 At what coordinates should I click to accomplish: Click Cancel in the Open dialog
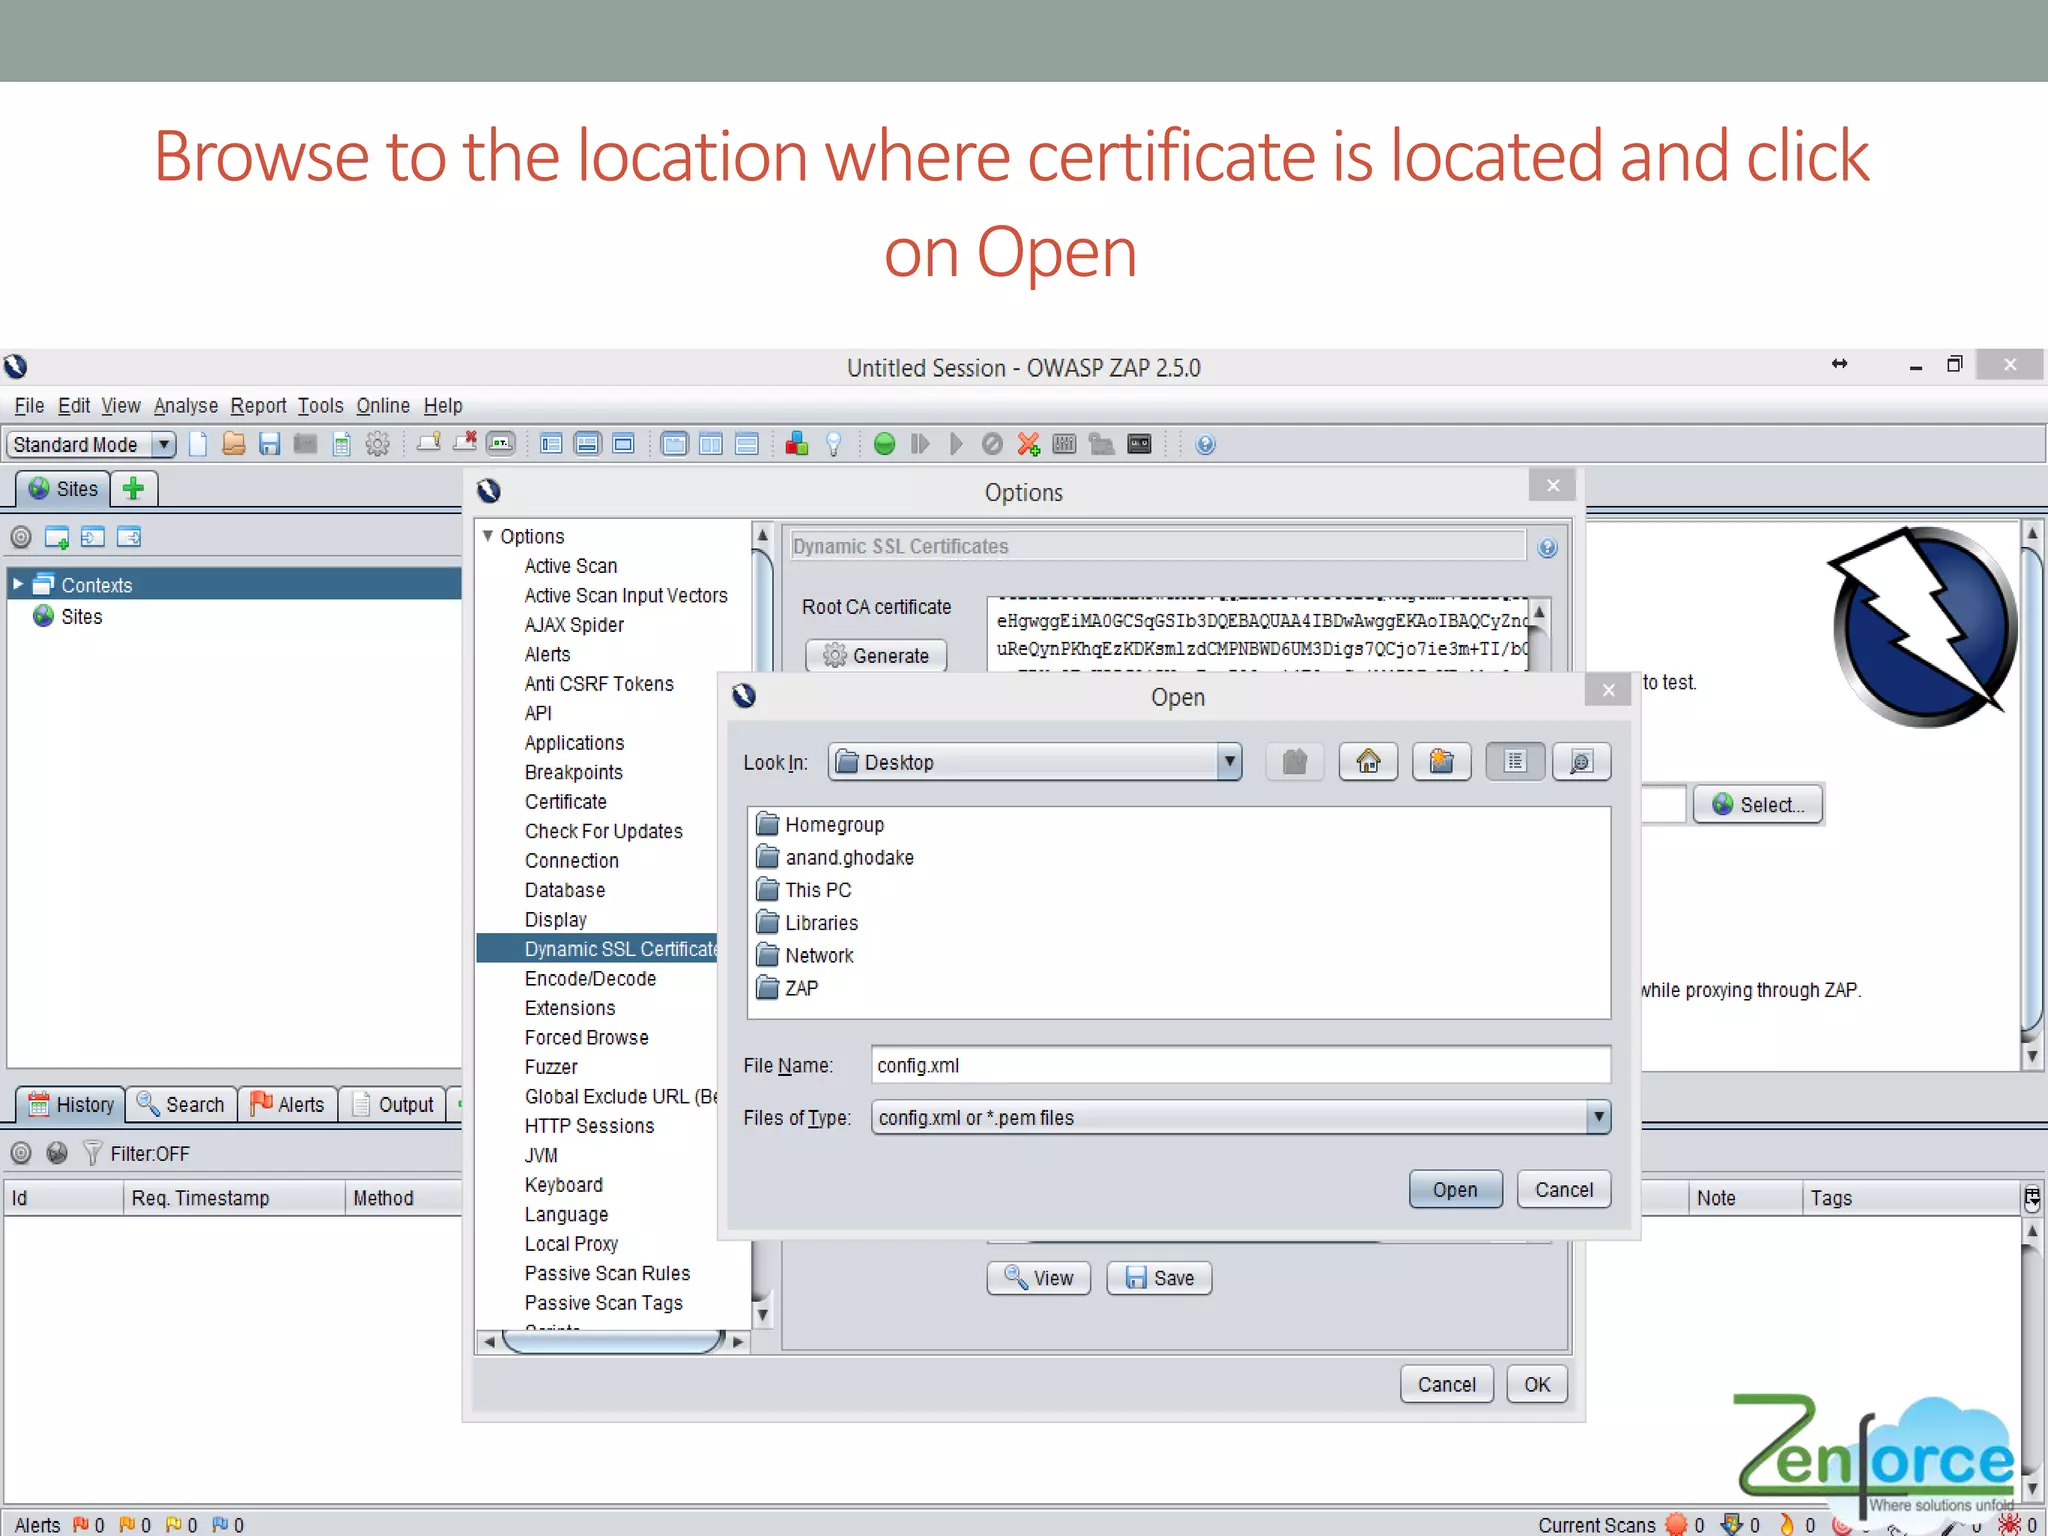[1564, 1189]
